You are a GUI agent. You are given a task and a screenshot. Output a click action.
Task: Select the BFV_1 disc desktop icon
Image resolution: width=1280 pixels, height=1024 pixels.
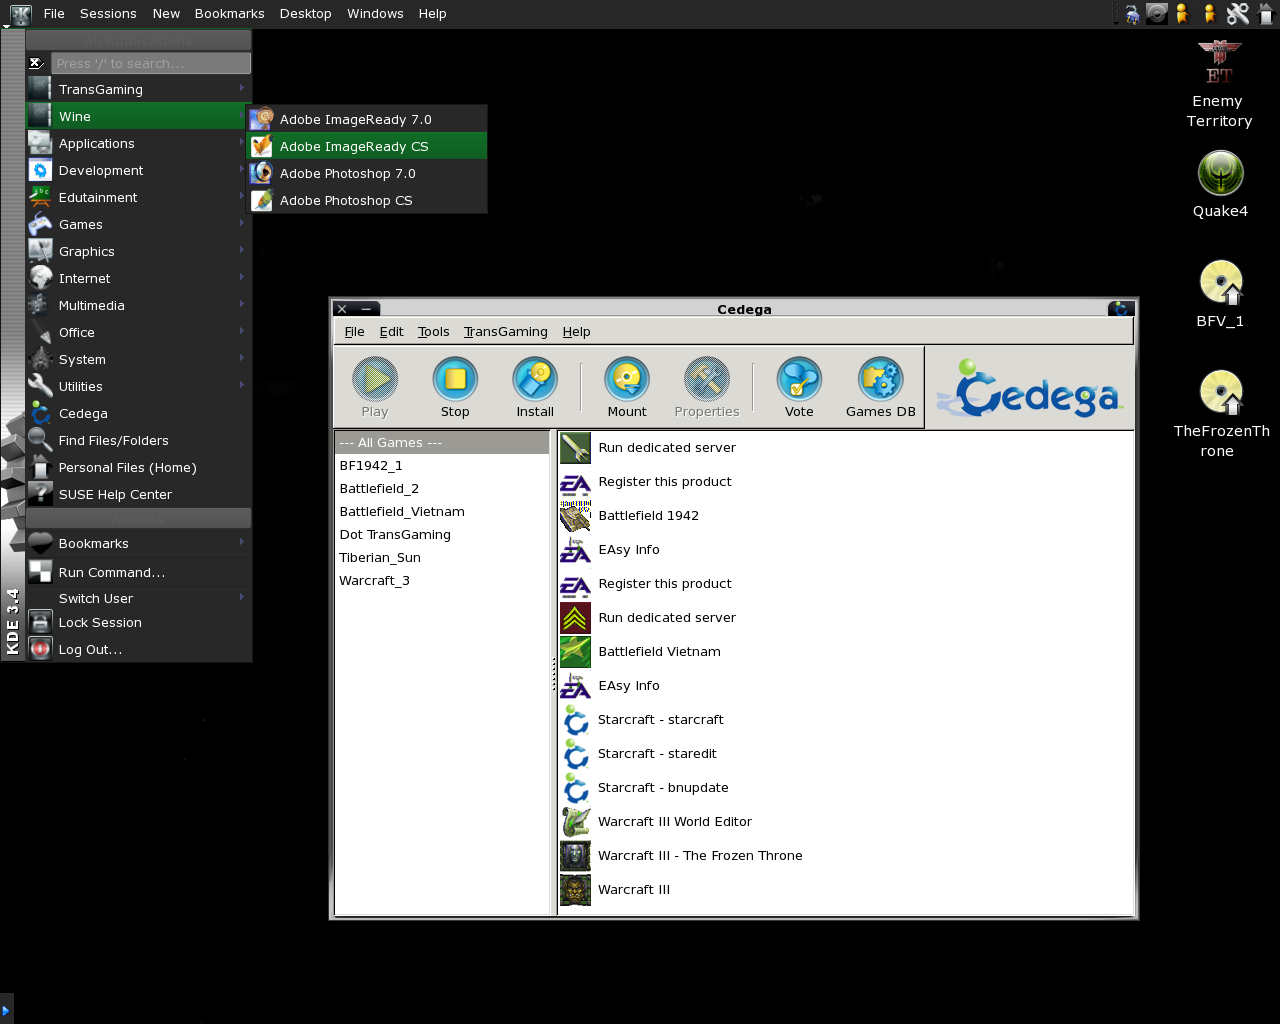(x=1221, y=295)
